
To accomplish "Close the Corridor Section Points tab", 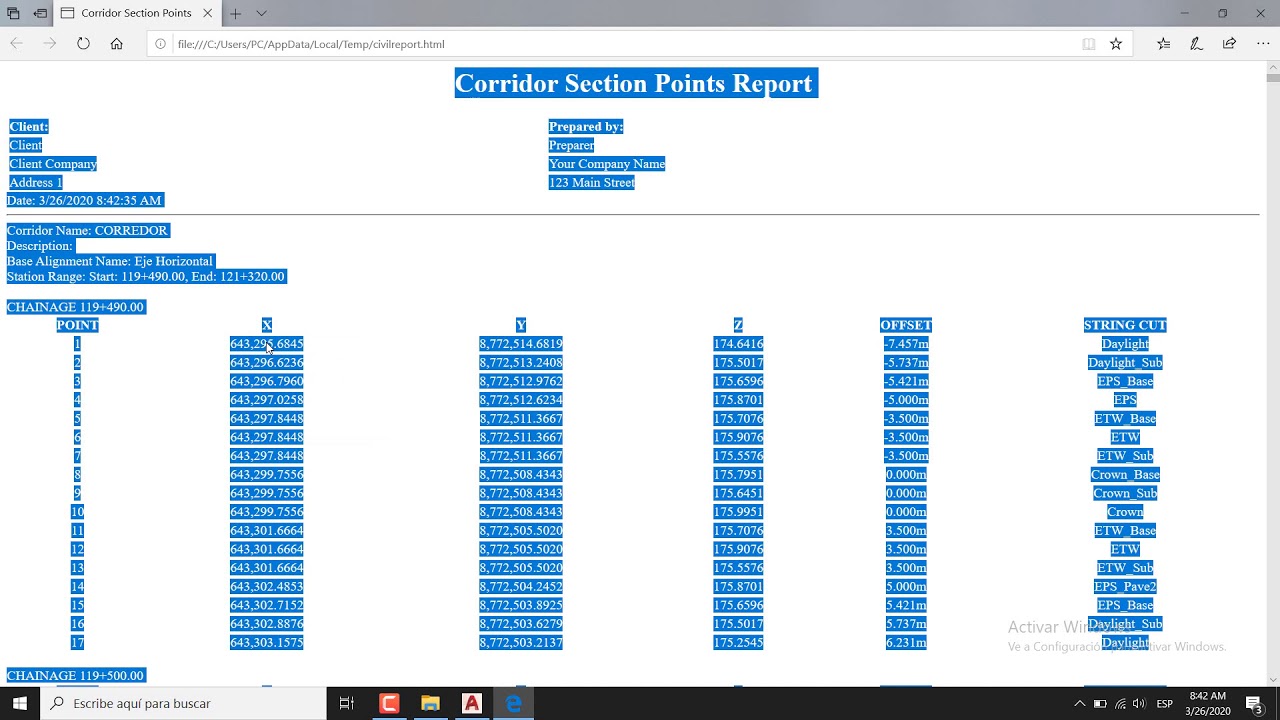I will [x=207, y=13].
